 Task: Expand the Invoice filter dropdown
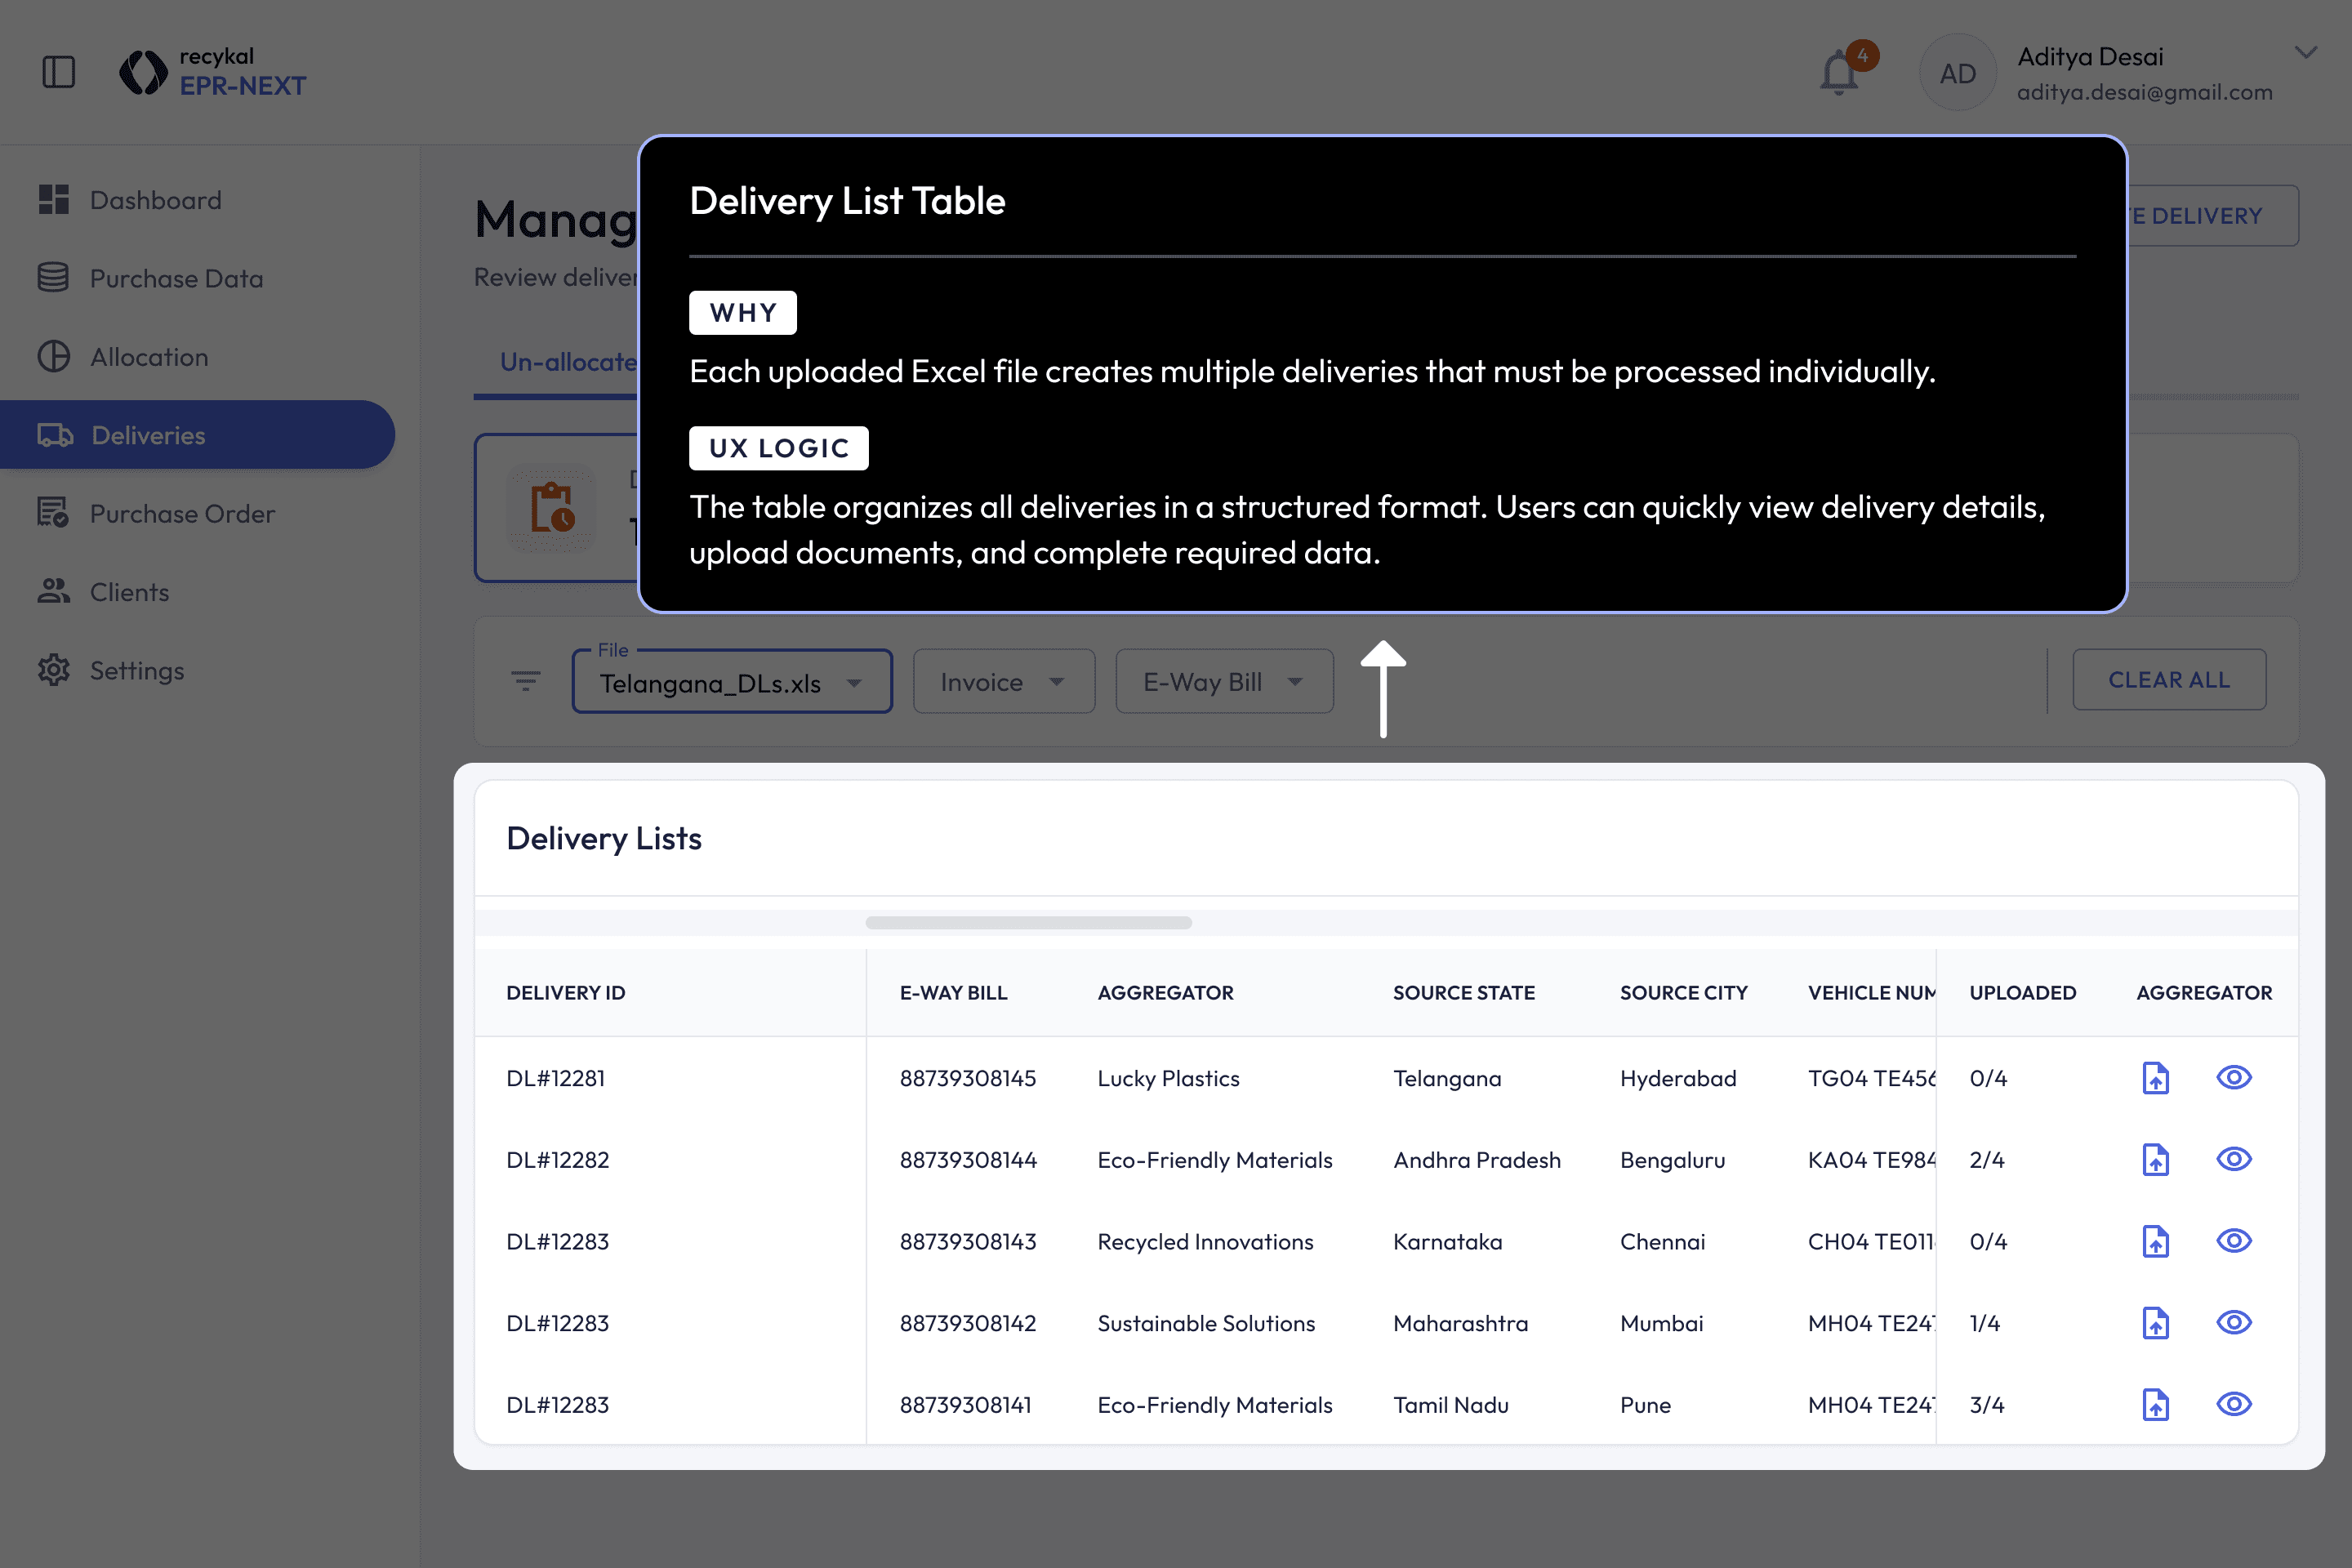coord(1003,682)
